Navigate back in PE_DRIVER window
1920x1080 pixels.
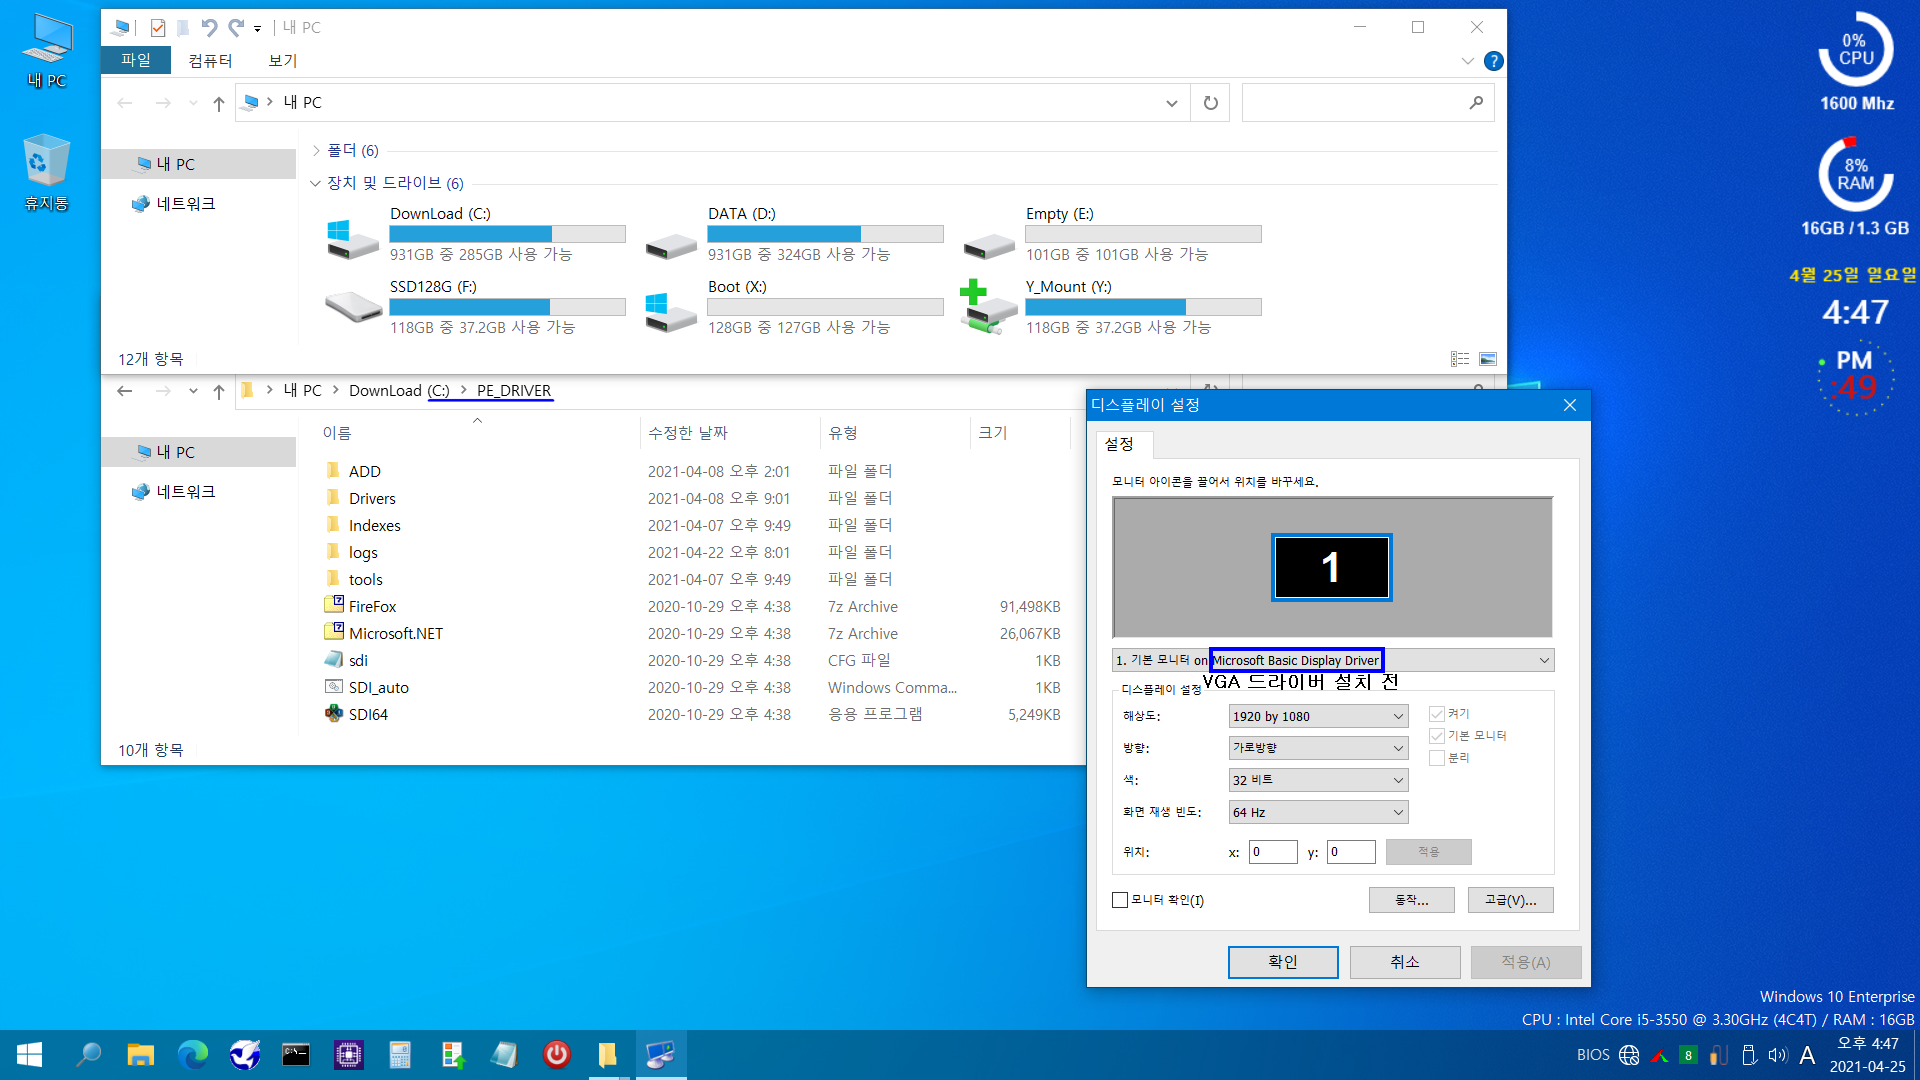124,391
